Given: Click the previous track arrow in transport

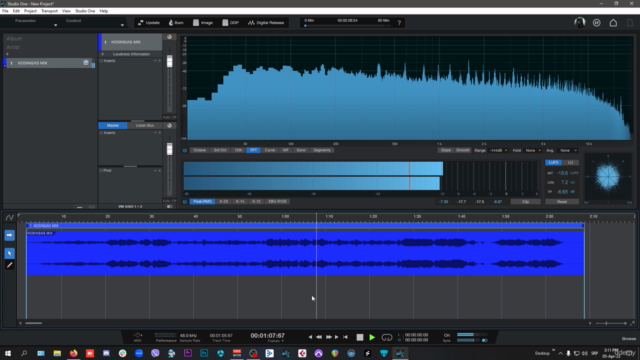Looking at the screenshot, I should (x=310, y=337).
